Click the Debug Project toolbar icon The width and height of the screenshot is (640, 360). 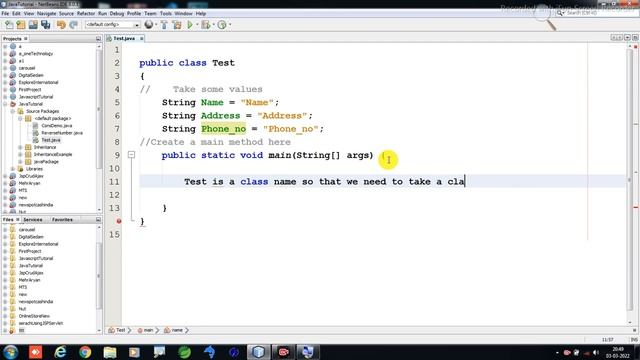point(205,25)
